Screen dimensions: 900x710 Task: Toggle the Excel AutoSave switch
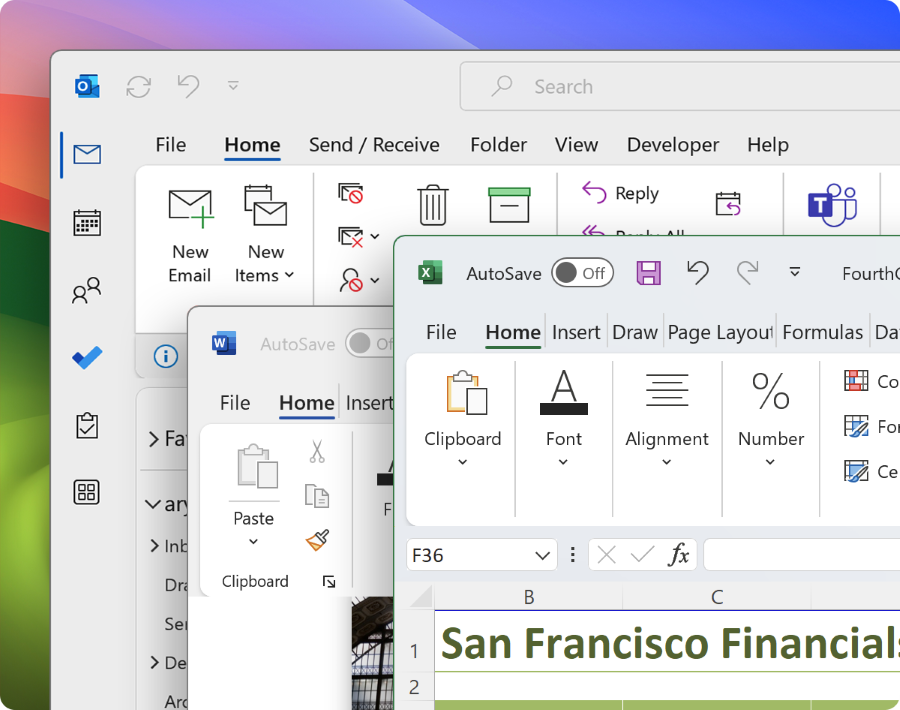tap(582, 273)
